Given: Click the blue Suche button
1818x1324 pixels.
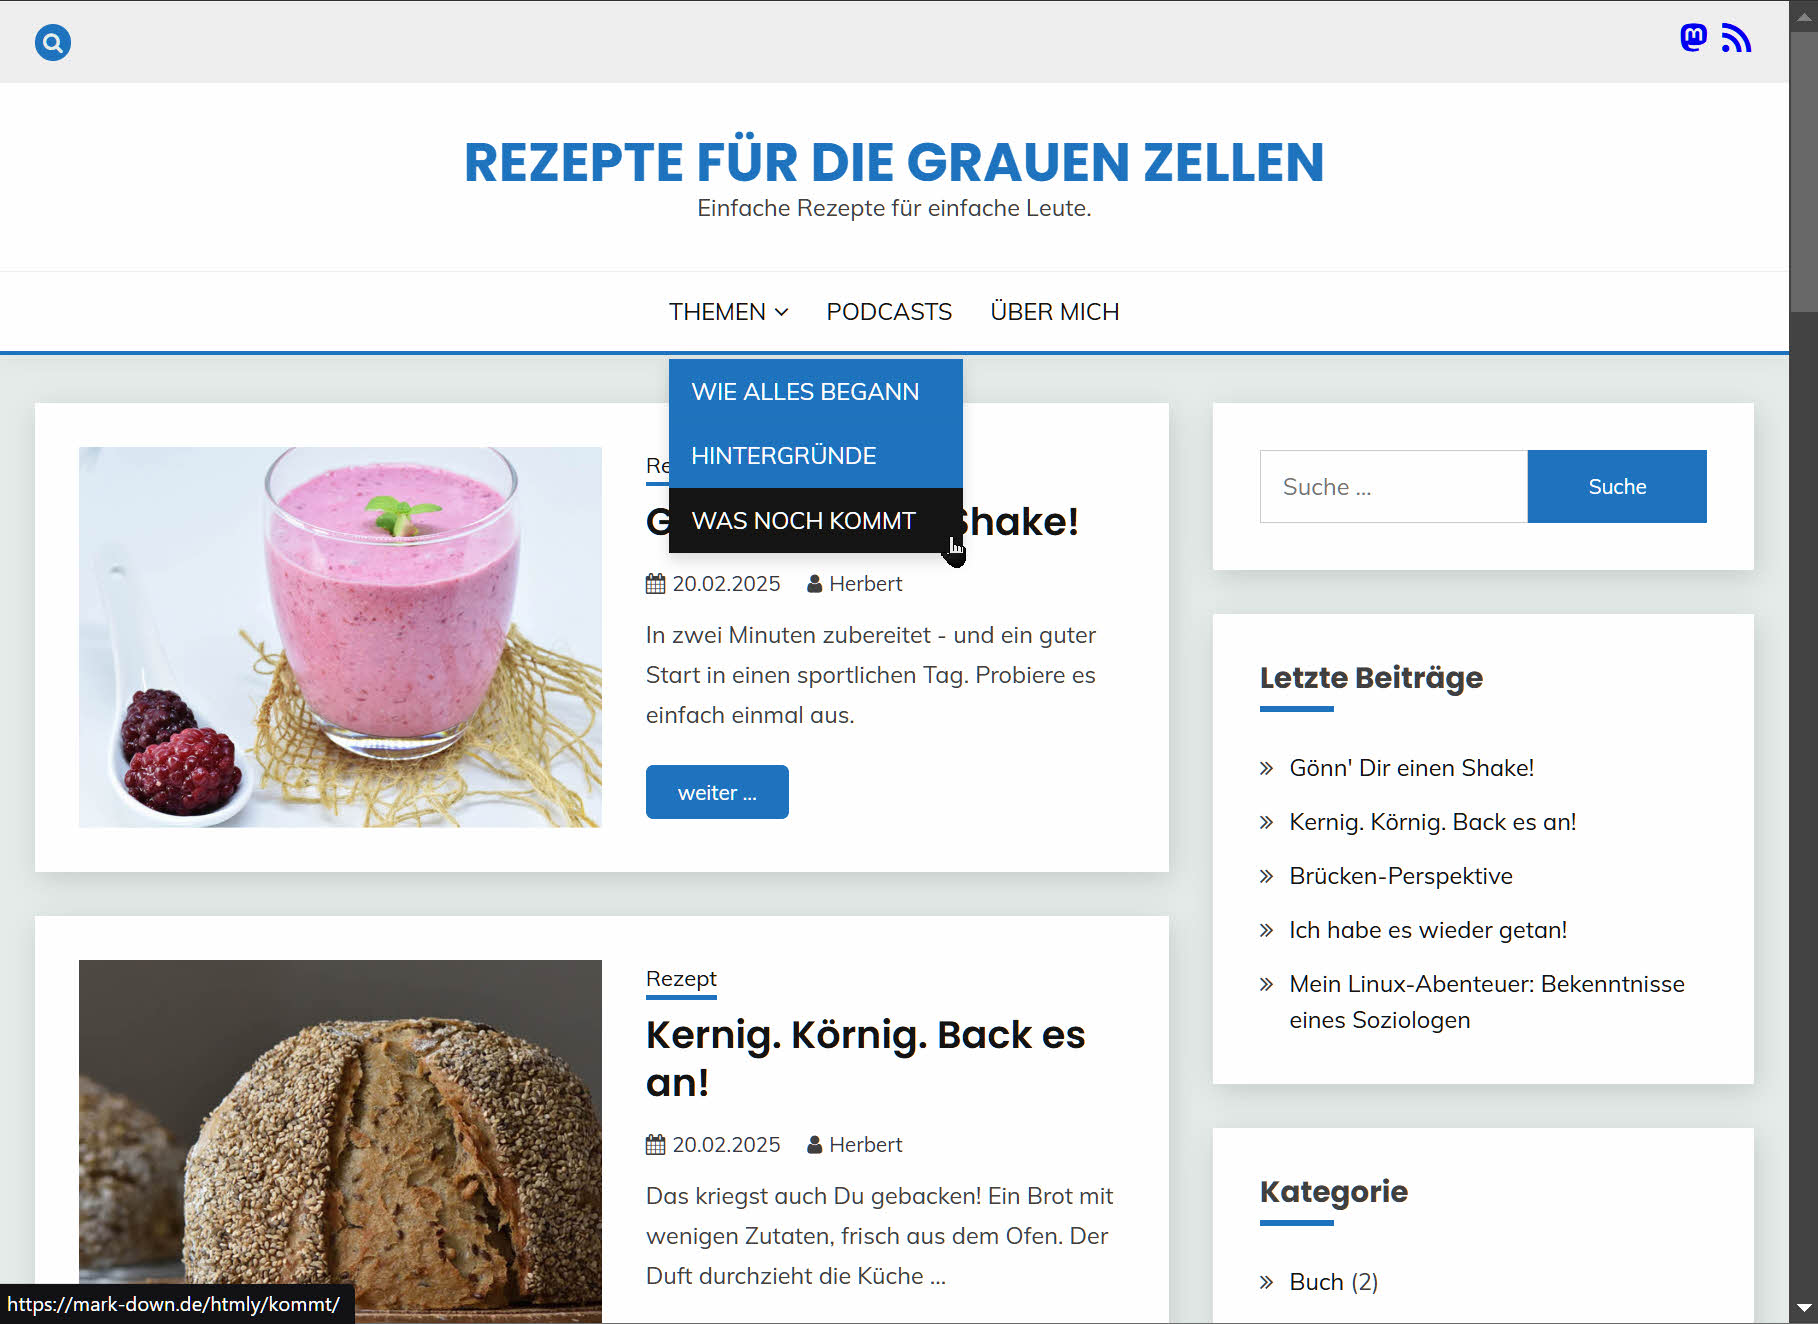Looking at the screenshot, I should (x=1617, y=486).
